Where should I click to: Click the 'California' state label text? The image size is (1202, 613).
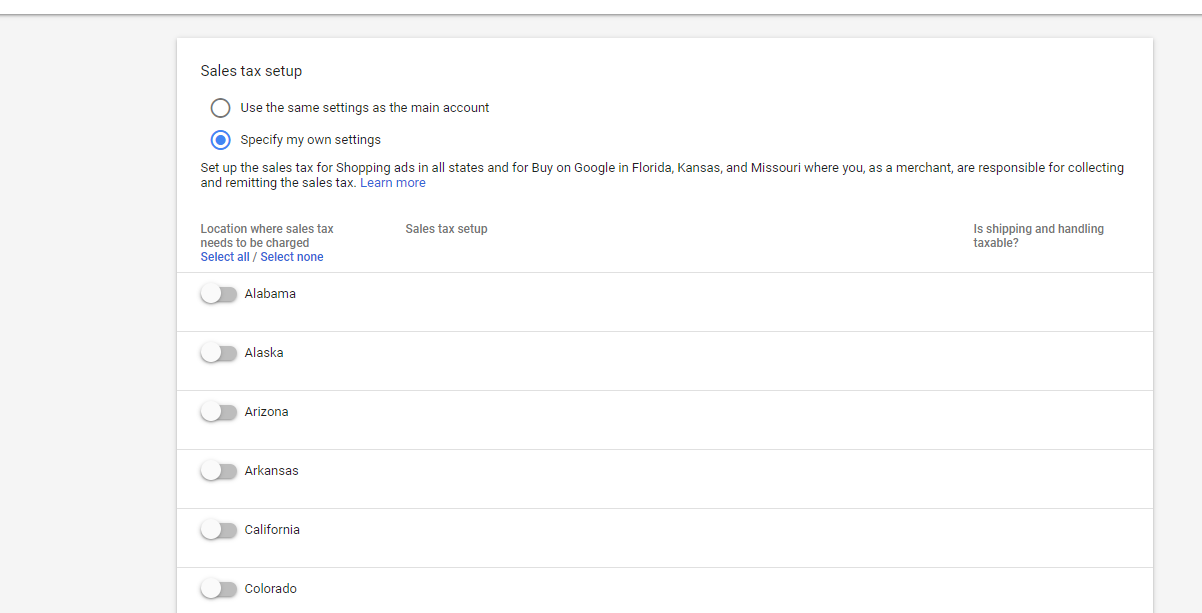pyautogui.click(x=272, y=530)
